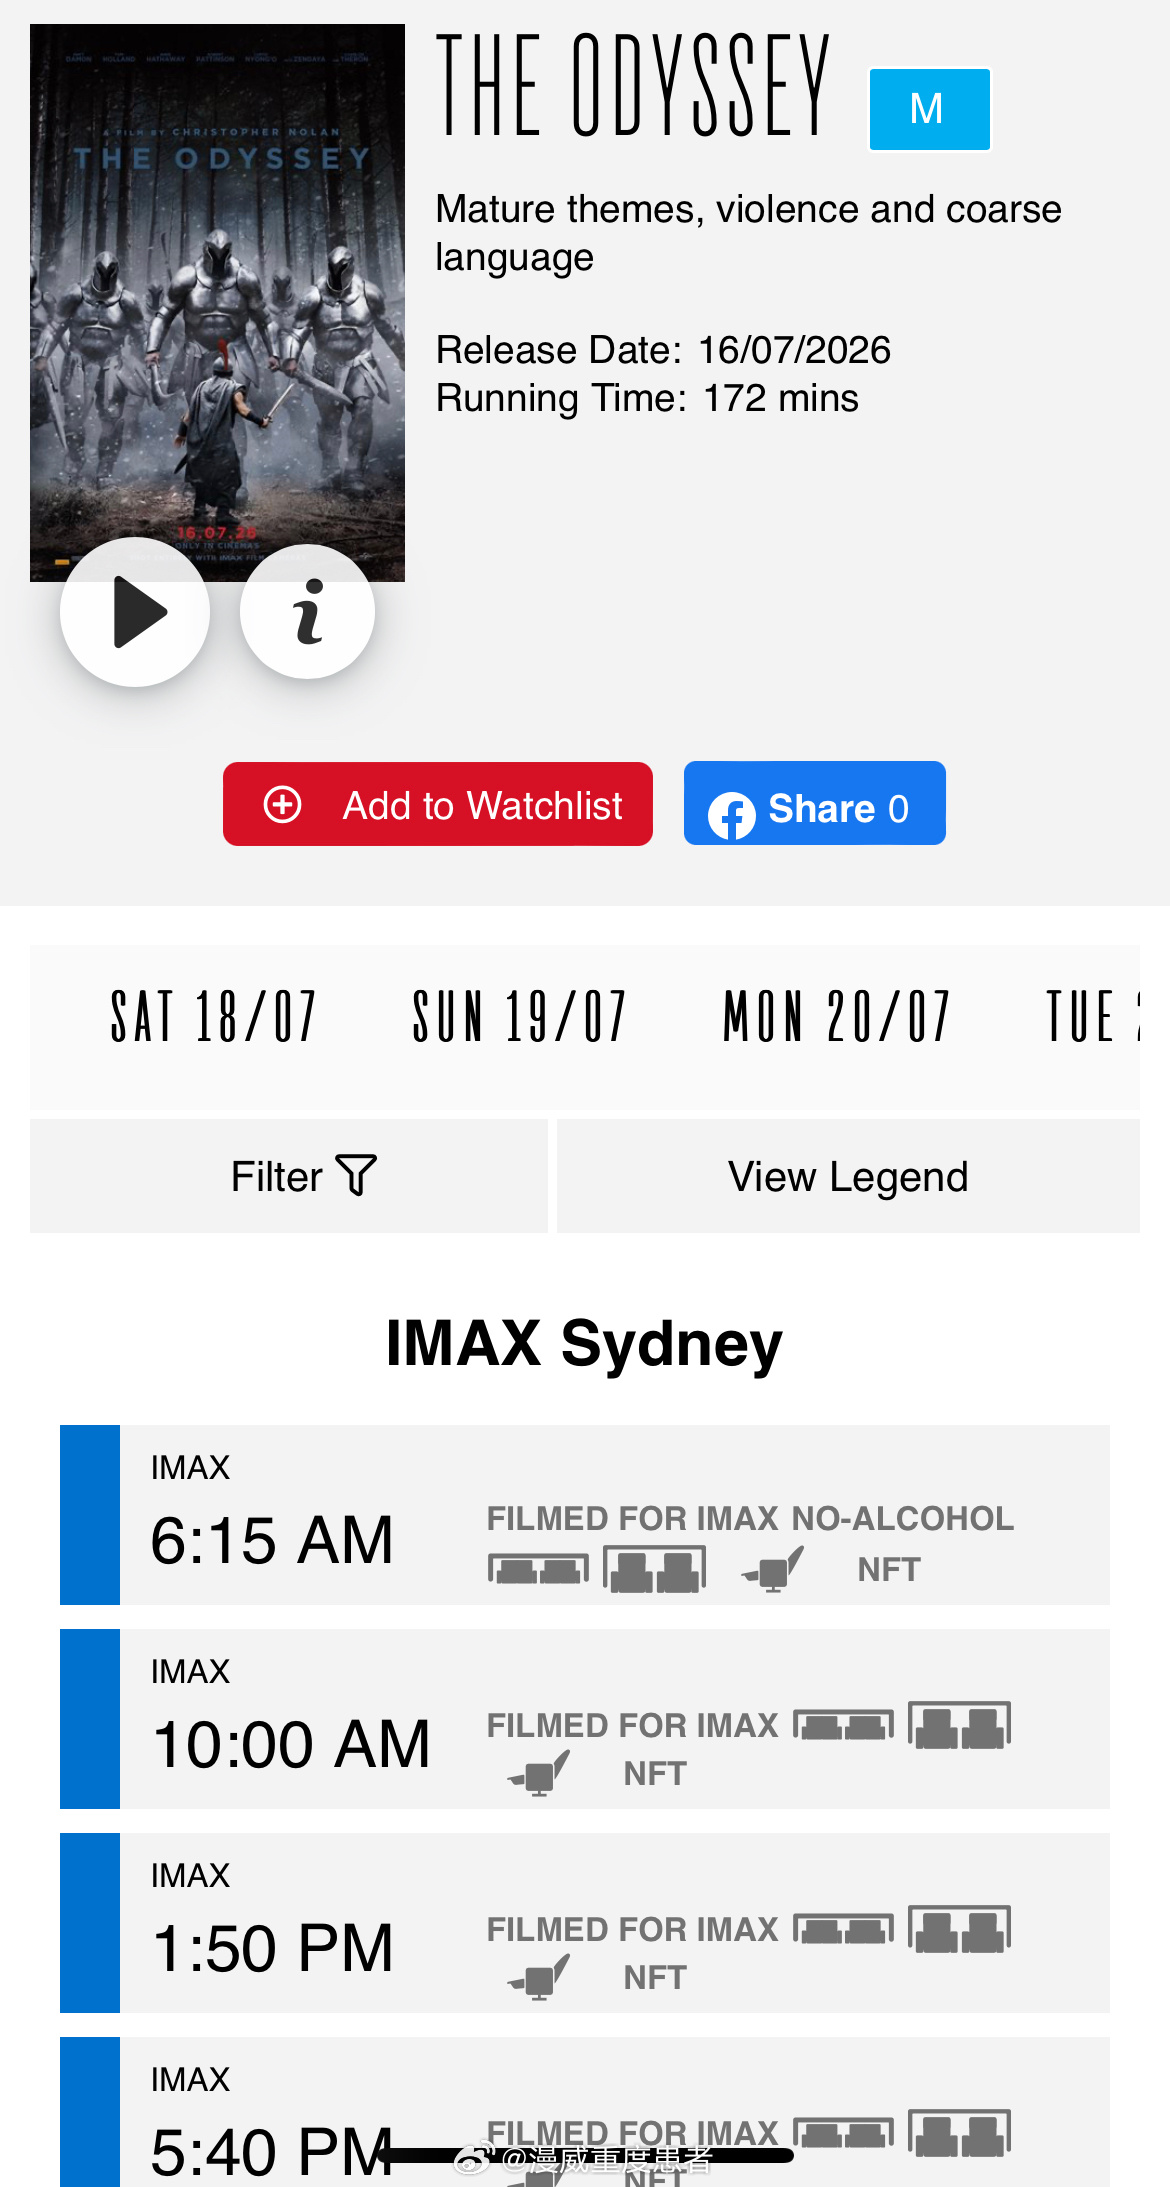
Task: Click the double seat icon for 10:00 AM
Action: pyautogui.click(x=960, y=1725)
